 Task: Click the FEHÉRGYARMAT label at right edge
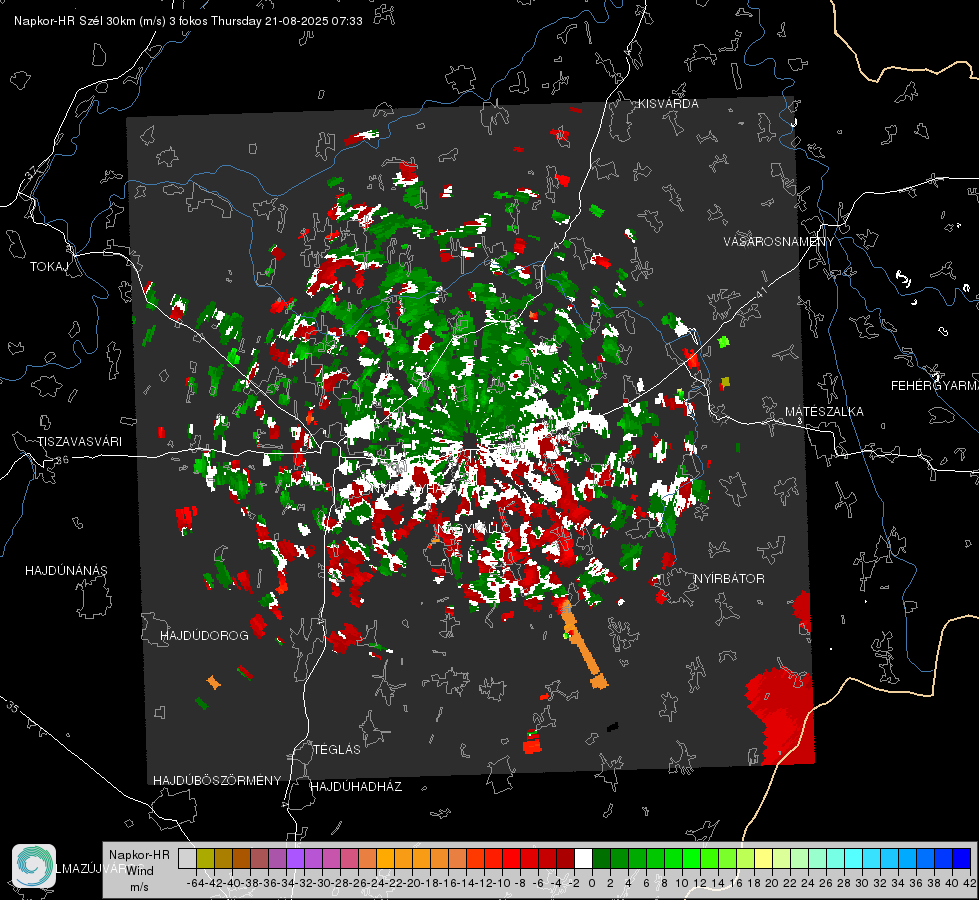[934, 386]
